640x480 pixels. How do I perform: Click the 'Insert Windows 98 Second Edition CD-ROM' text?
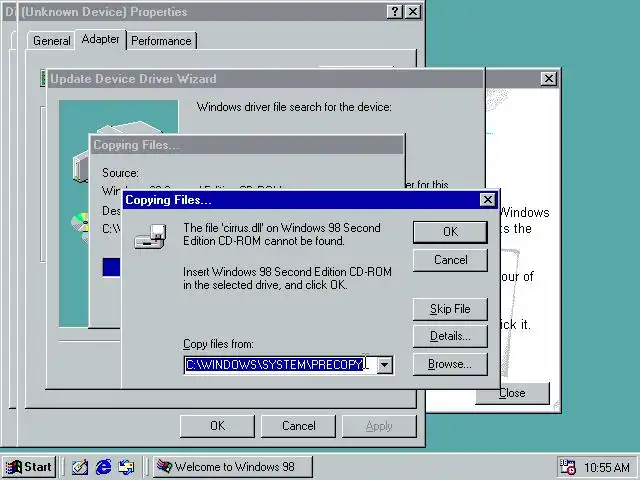[288, 278]
